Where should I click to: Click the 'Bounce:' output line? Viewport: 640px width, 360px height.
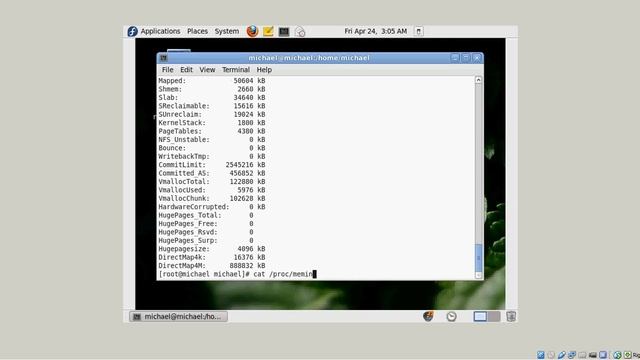coord(212,148)
